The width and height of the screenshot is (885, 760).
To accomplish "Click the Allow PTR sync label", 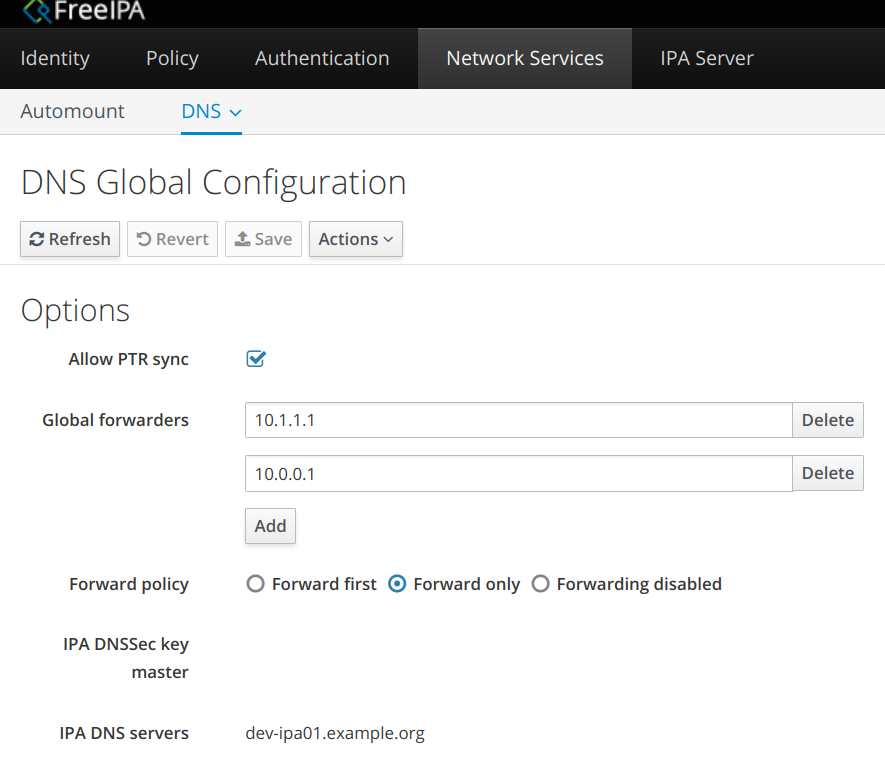I will 128,359.
